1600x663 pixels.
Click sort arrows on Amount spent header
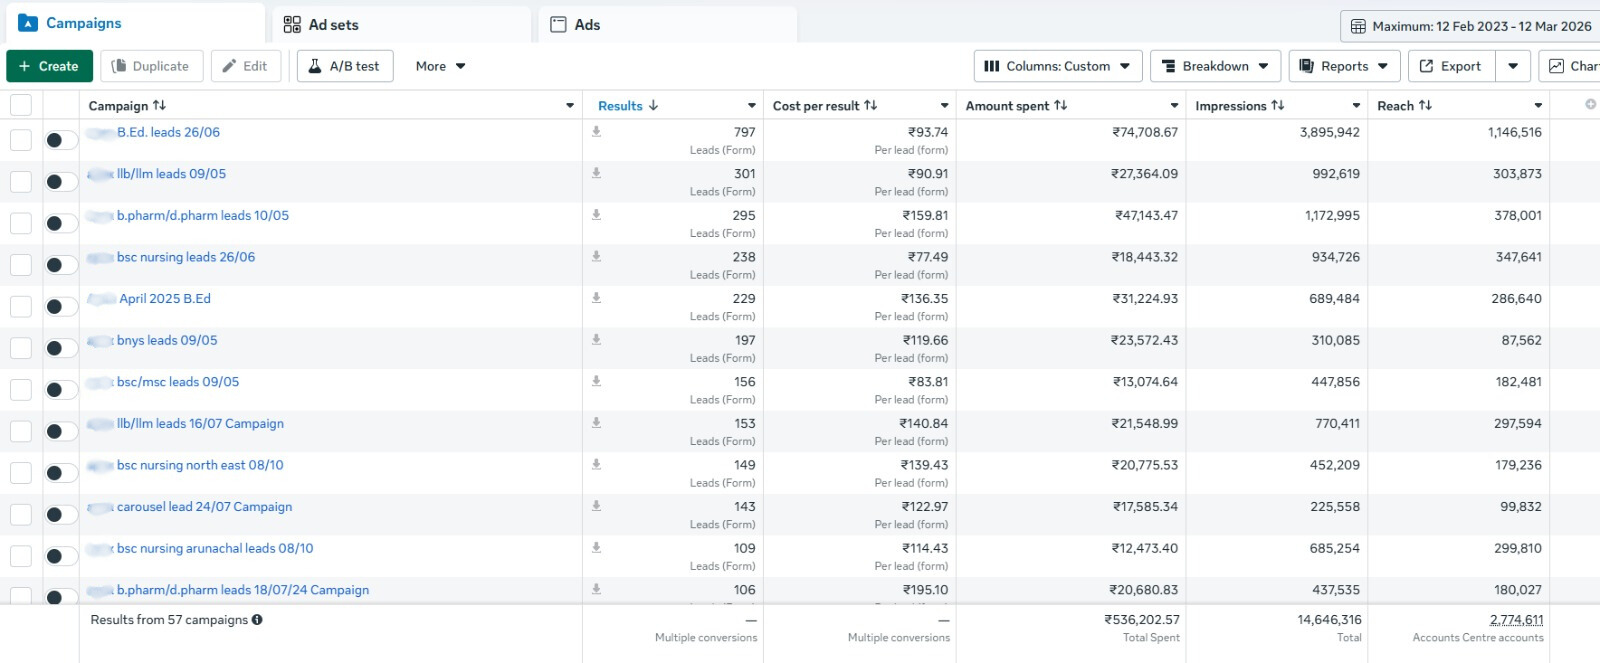tap(1061, 105)
